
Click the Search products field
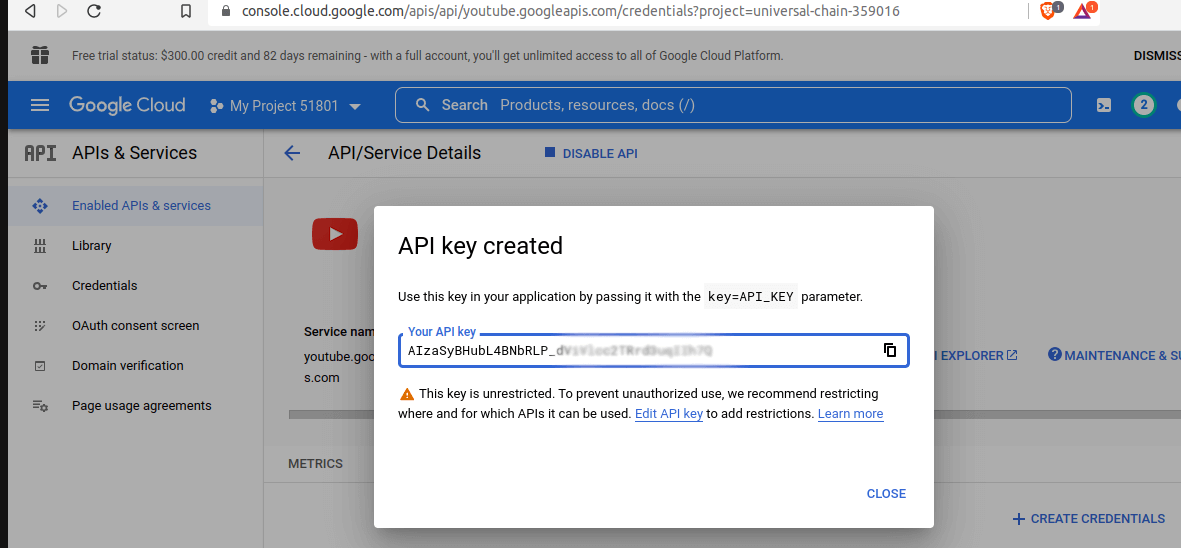tap(733, 105)
